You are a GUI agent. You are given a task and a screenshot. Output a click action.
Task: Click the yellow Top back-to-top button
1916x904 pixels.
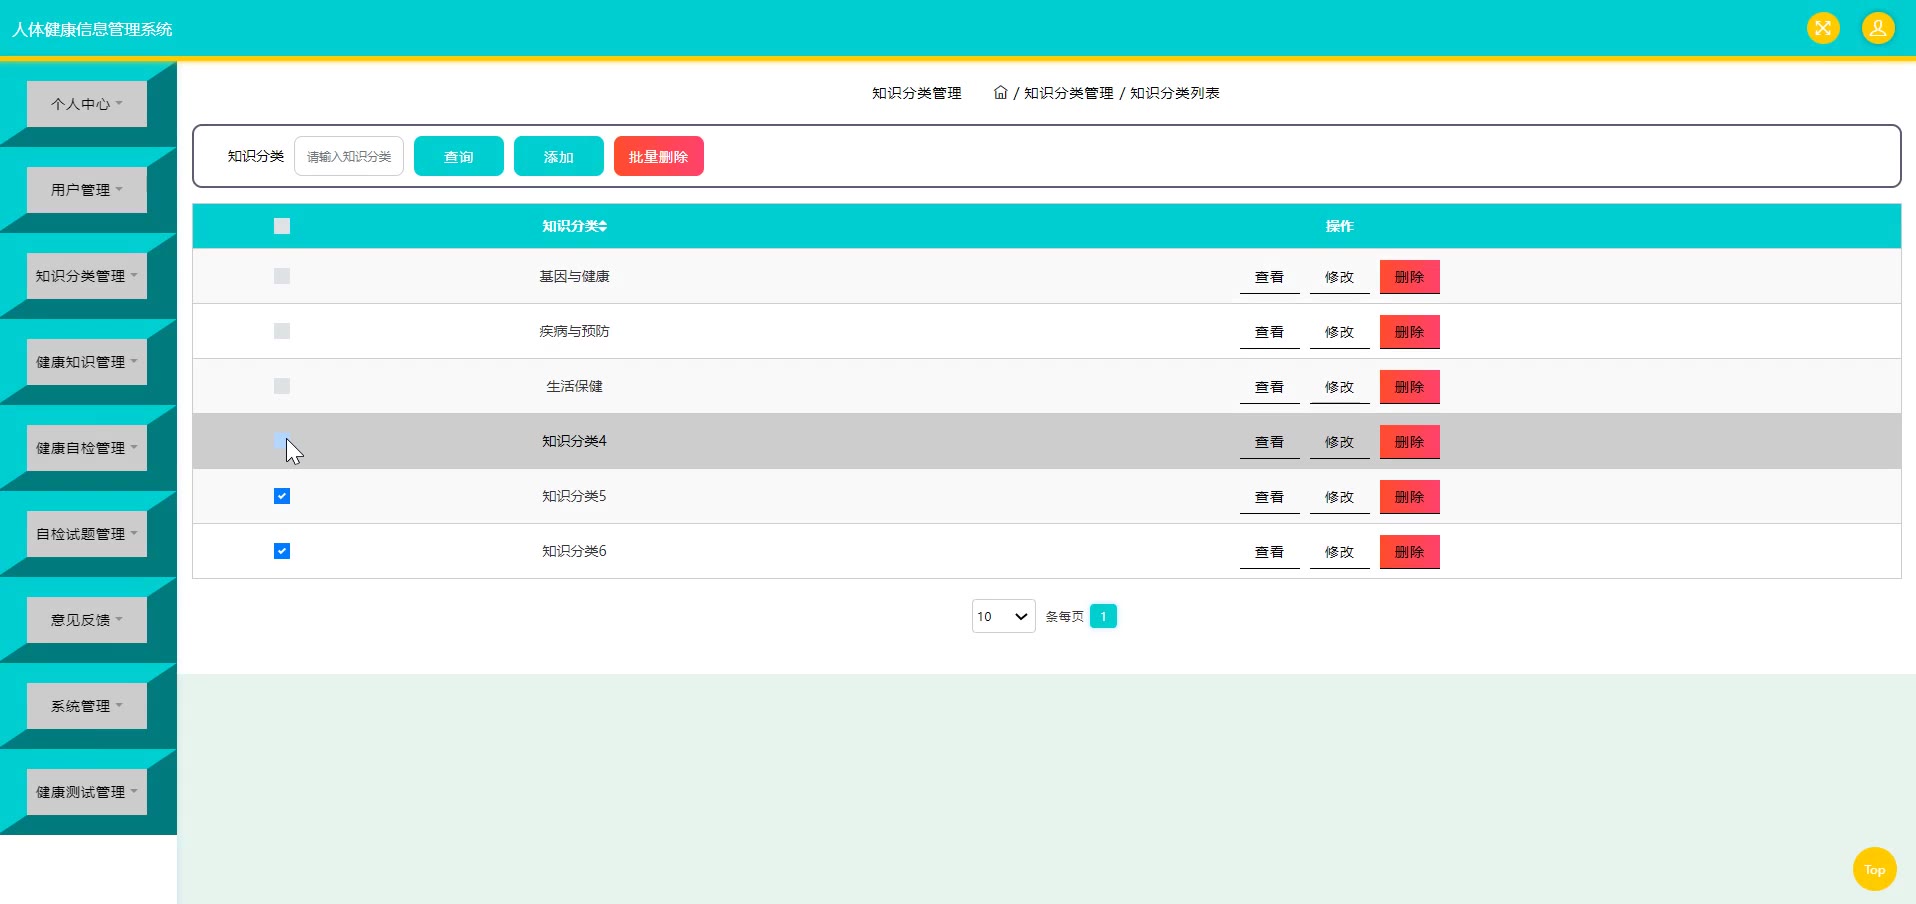tap(1874, 869)
